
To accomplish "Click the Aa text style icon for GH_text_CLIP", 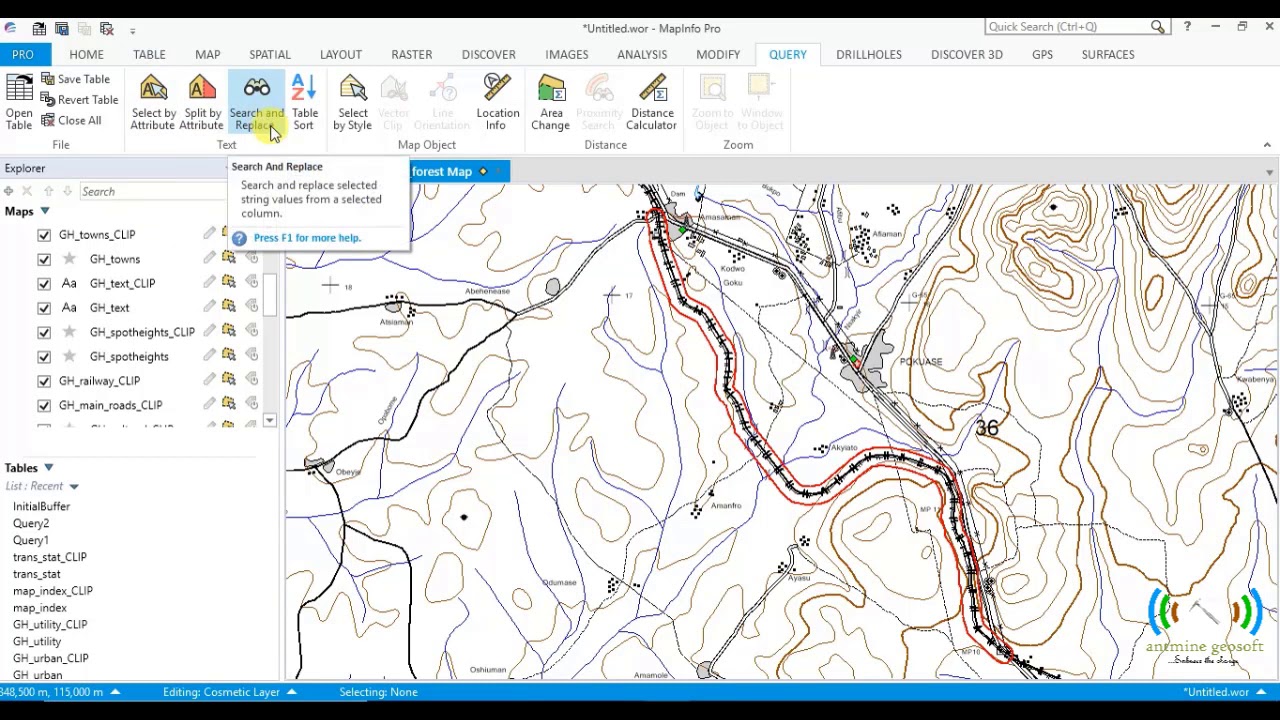I will click(69, 283).
